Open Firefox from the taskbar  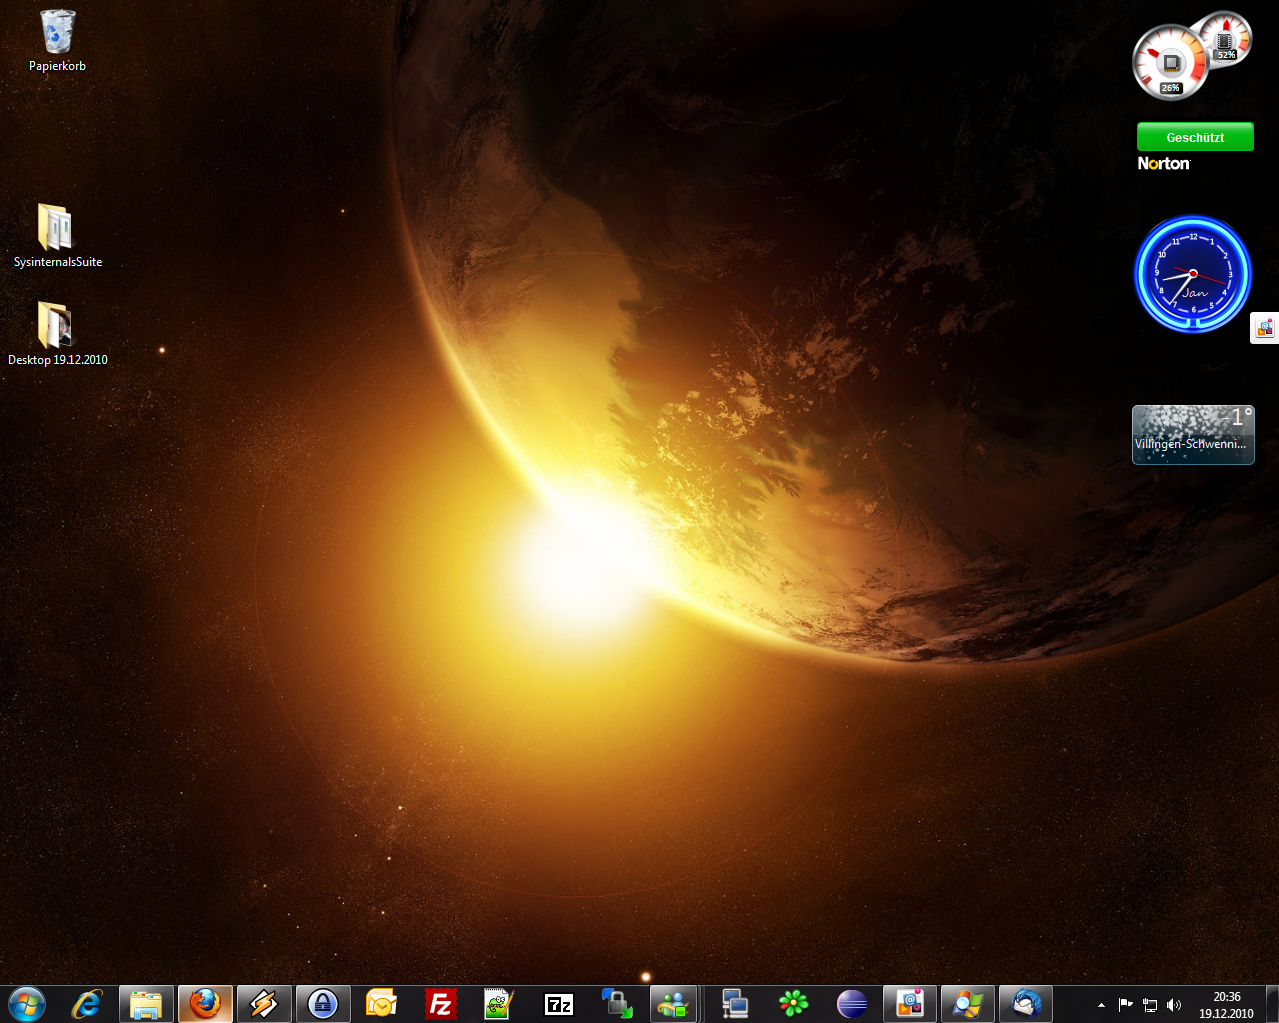[x=205, y=1003]
